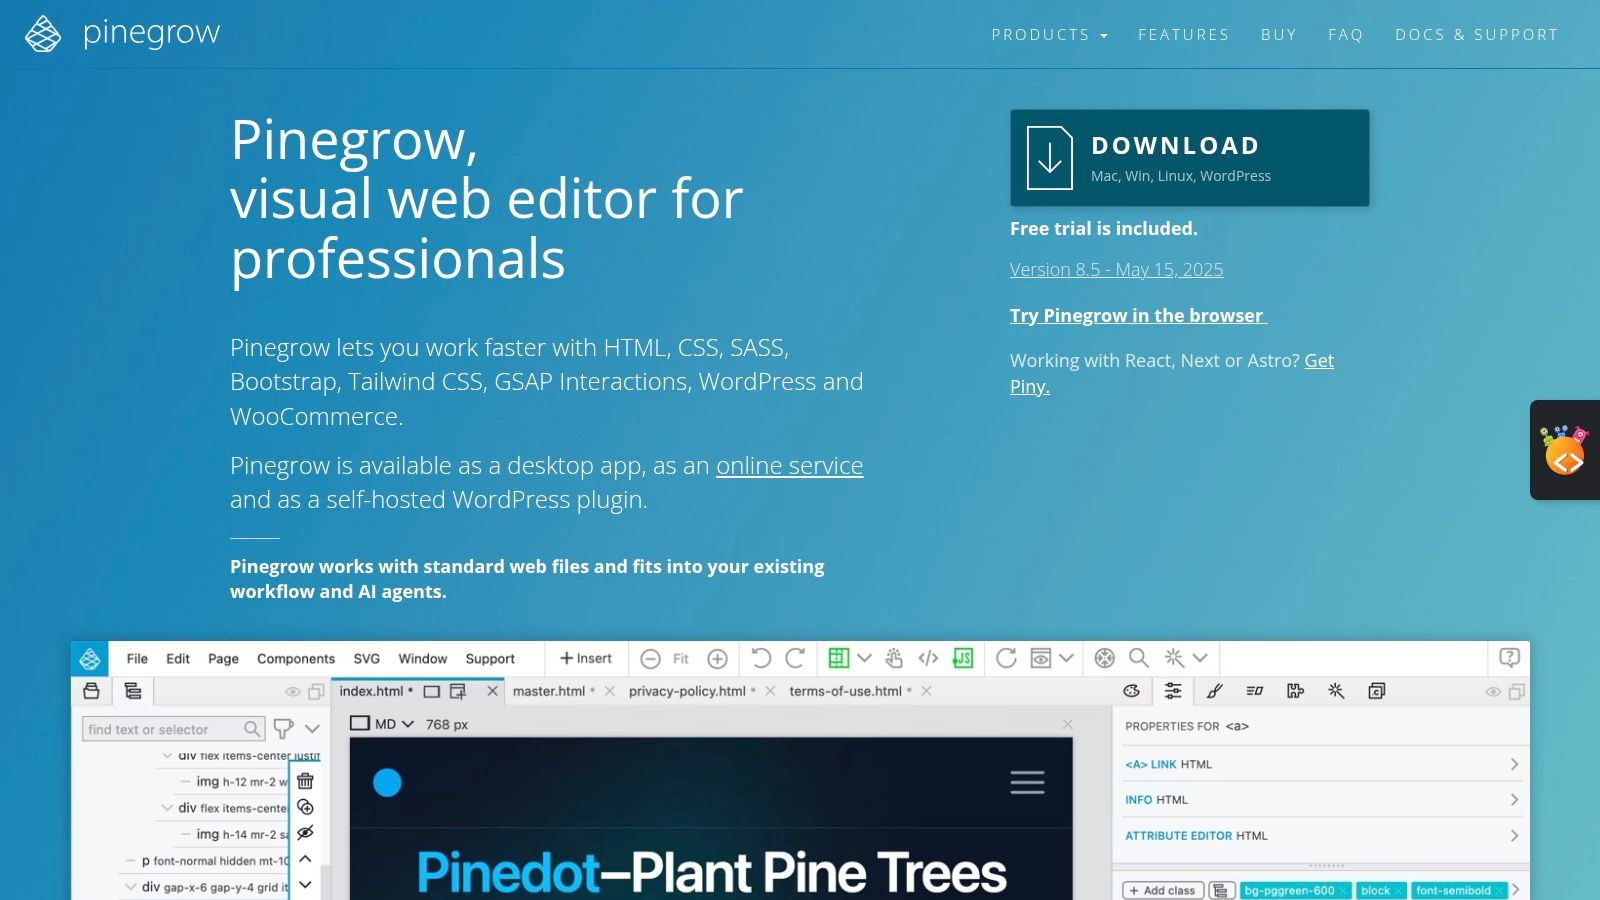Close the index.html tab
Viewport: 1600px width, 900px height.
[492, 691]
